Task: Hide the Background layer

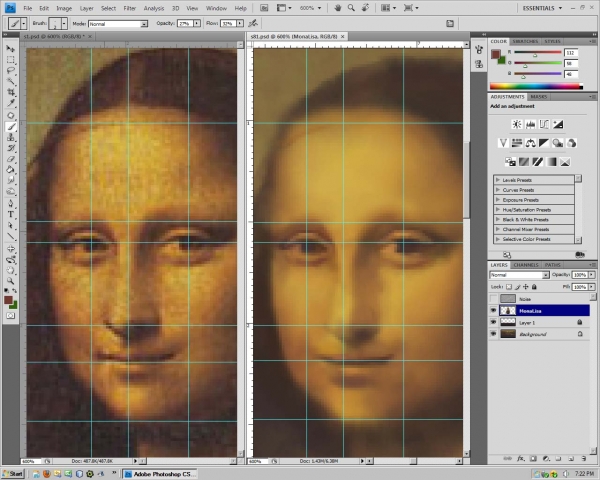Action: (x=494, y=334)
